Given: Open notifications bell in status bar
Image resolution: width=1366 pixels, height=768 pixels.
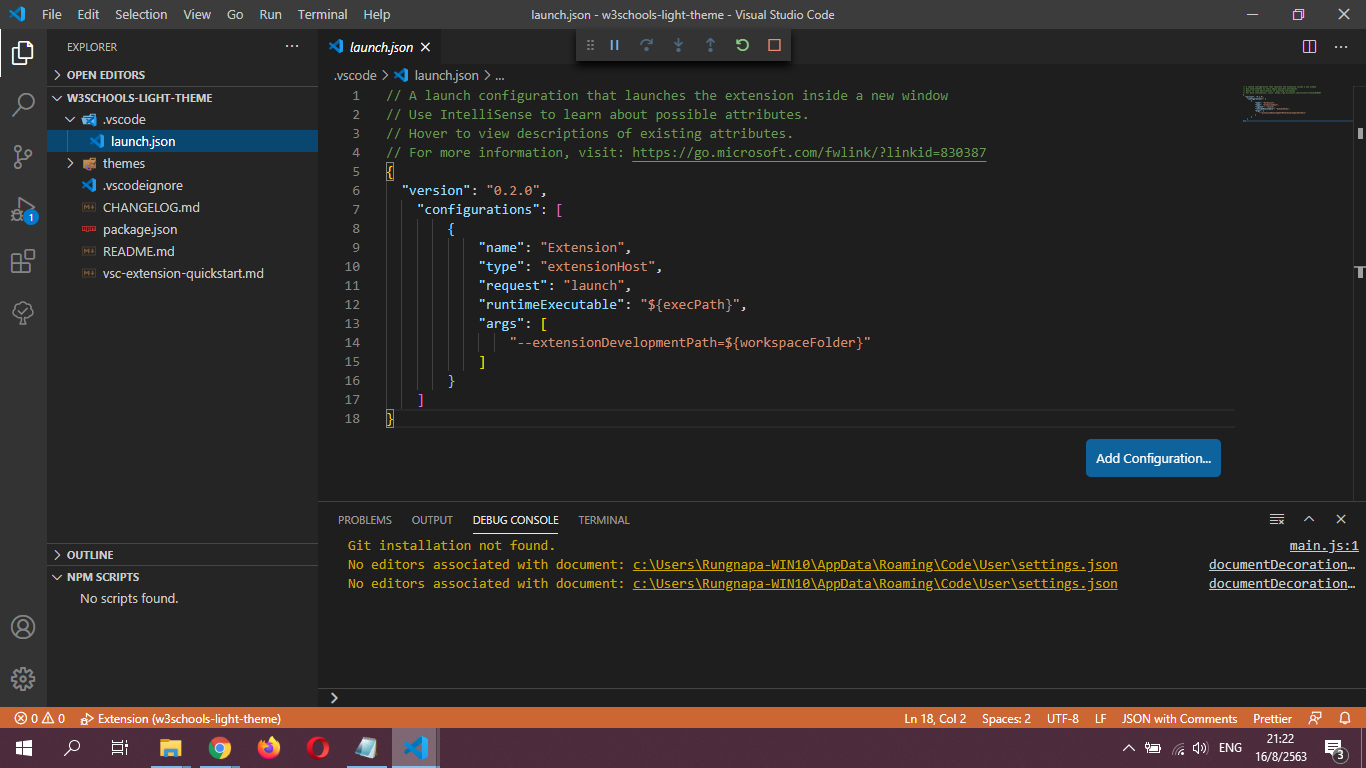Looking at the screenshot, I should (x=1345, y=719).
